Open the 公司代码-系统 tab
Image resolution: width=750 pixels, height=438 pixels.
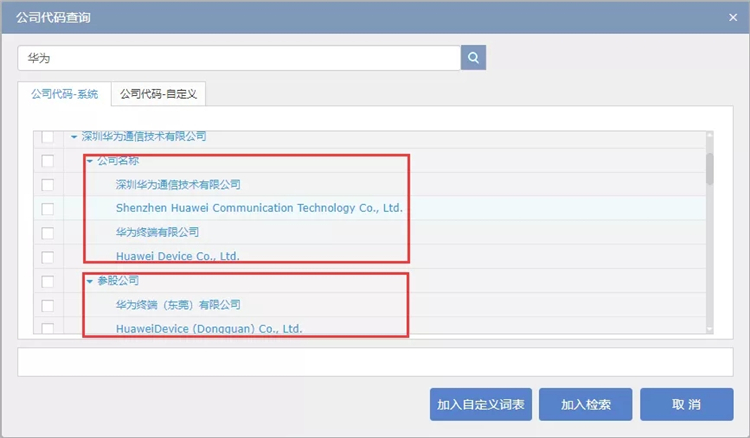[x=65, y=94]
